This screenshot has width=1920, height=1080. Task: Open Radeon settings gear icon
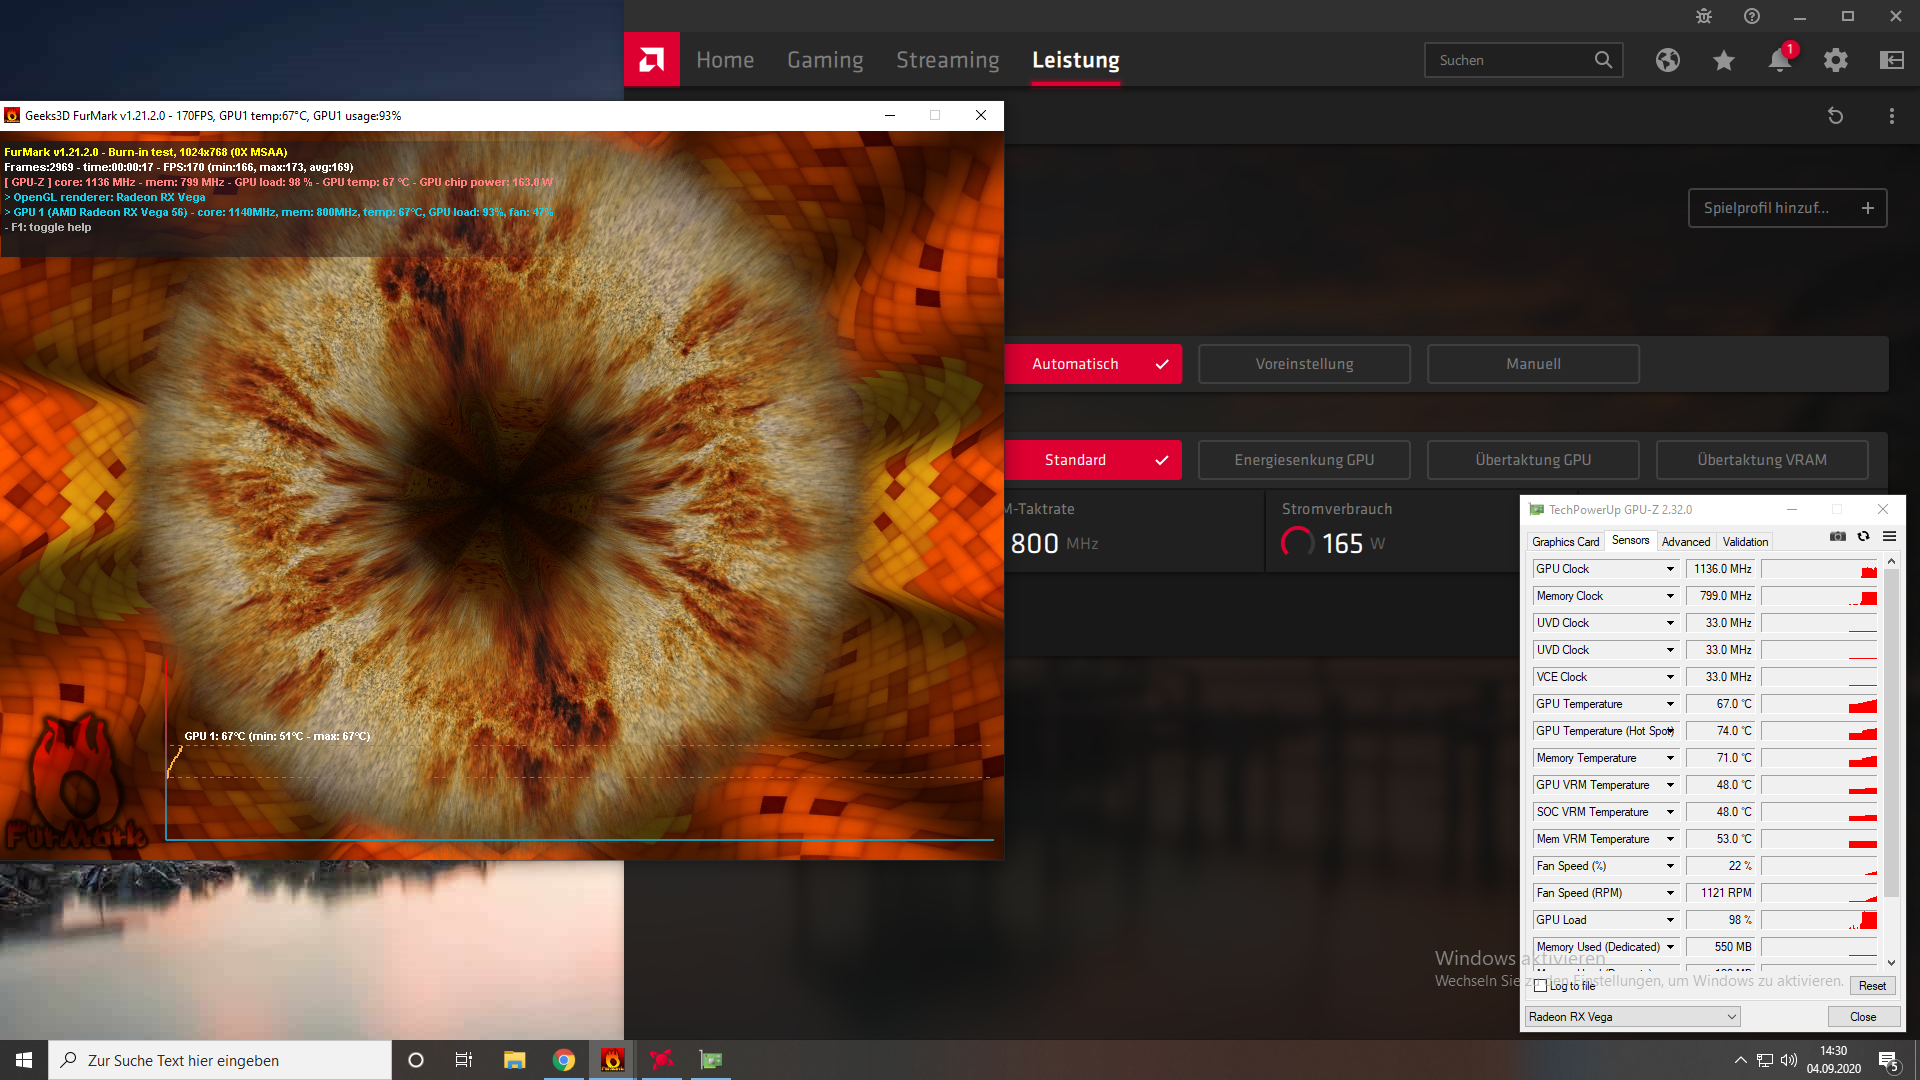[1835, 60]
